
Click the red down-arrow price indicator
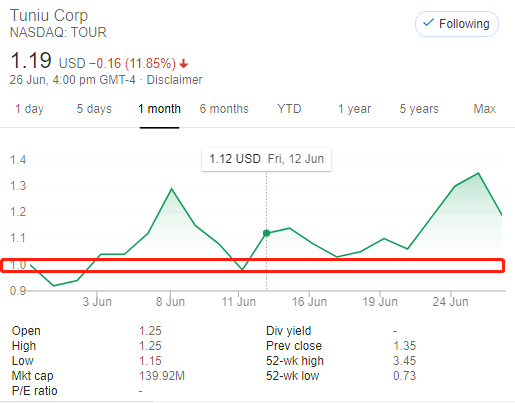[184, 63]
